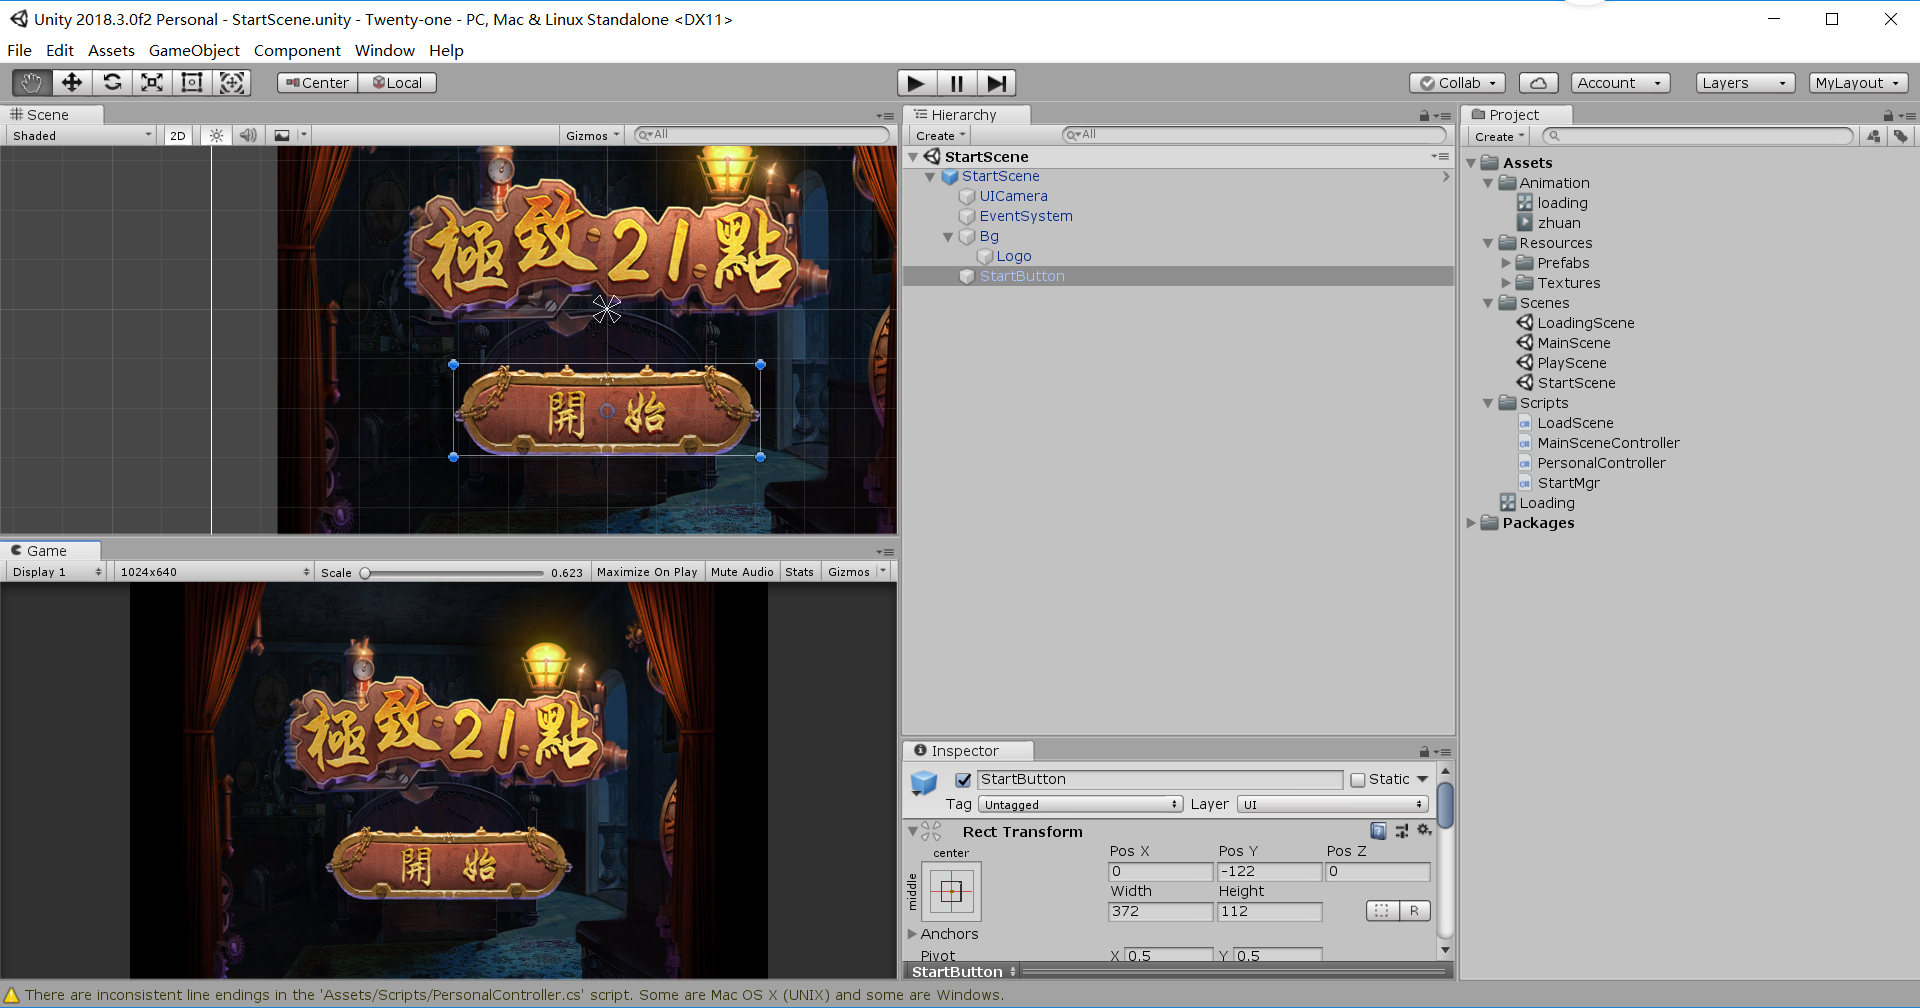Toggle Maximize On Play

(x=647, y=572)
